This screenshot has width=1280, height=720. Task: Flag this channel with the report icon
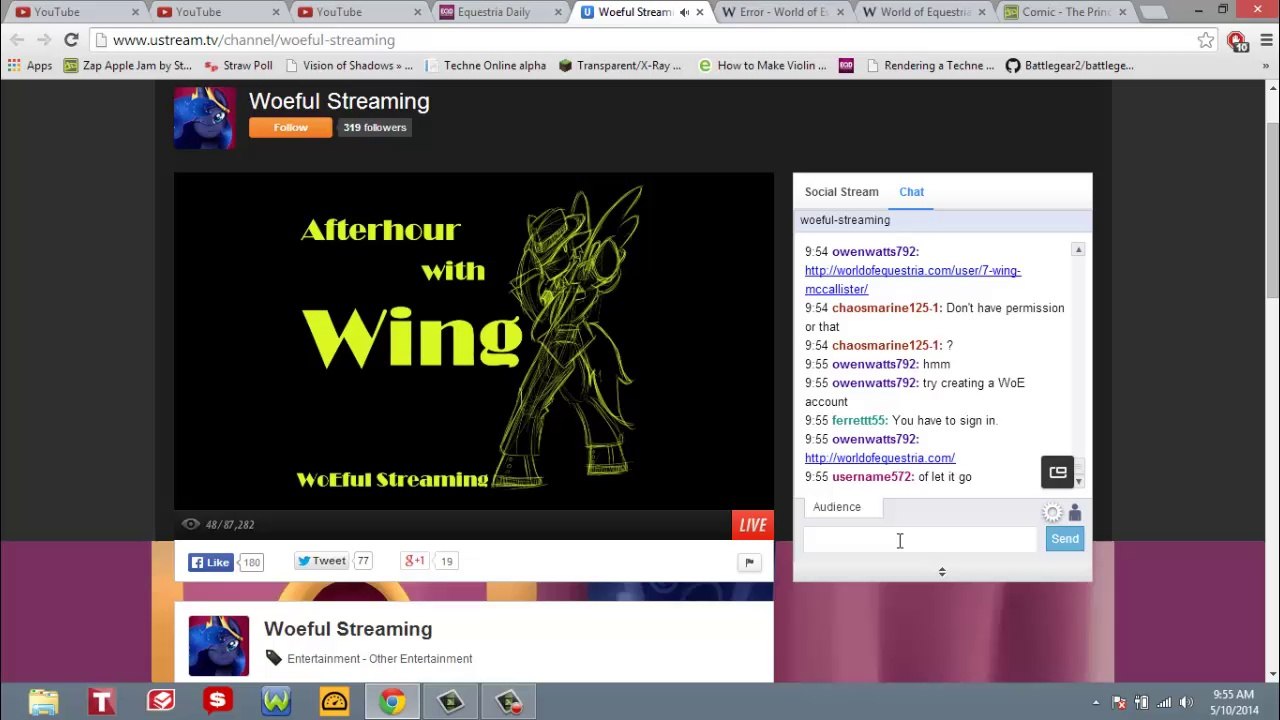click(x=749, y=562)
